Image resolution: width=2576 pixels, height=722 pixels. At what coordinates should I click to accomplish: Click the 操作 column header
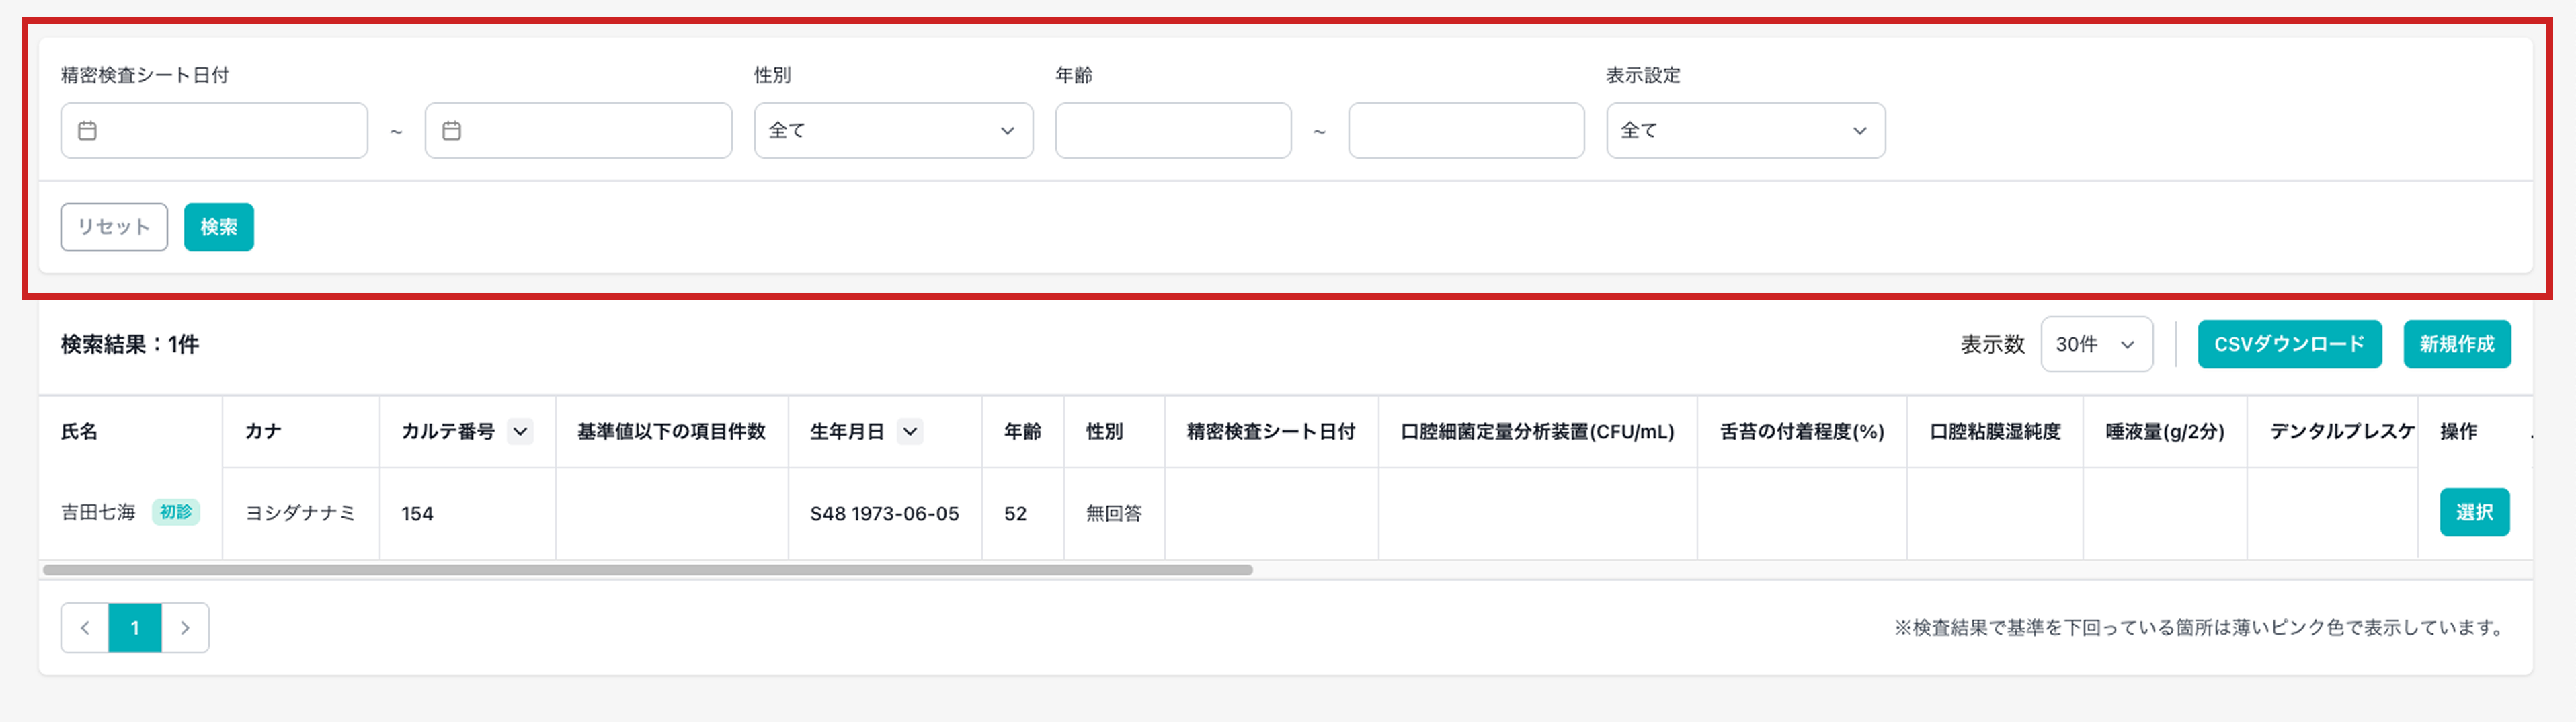(2458, 432)
